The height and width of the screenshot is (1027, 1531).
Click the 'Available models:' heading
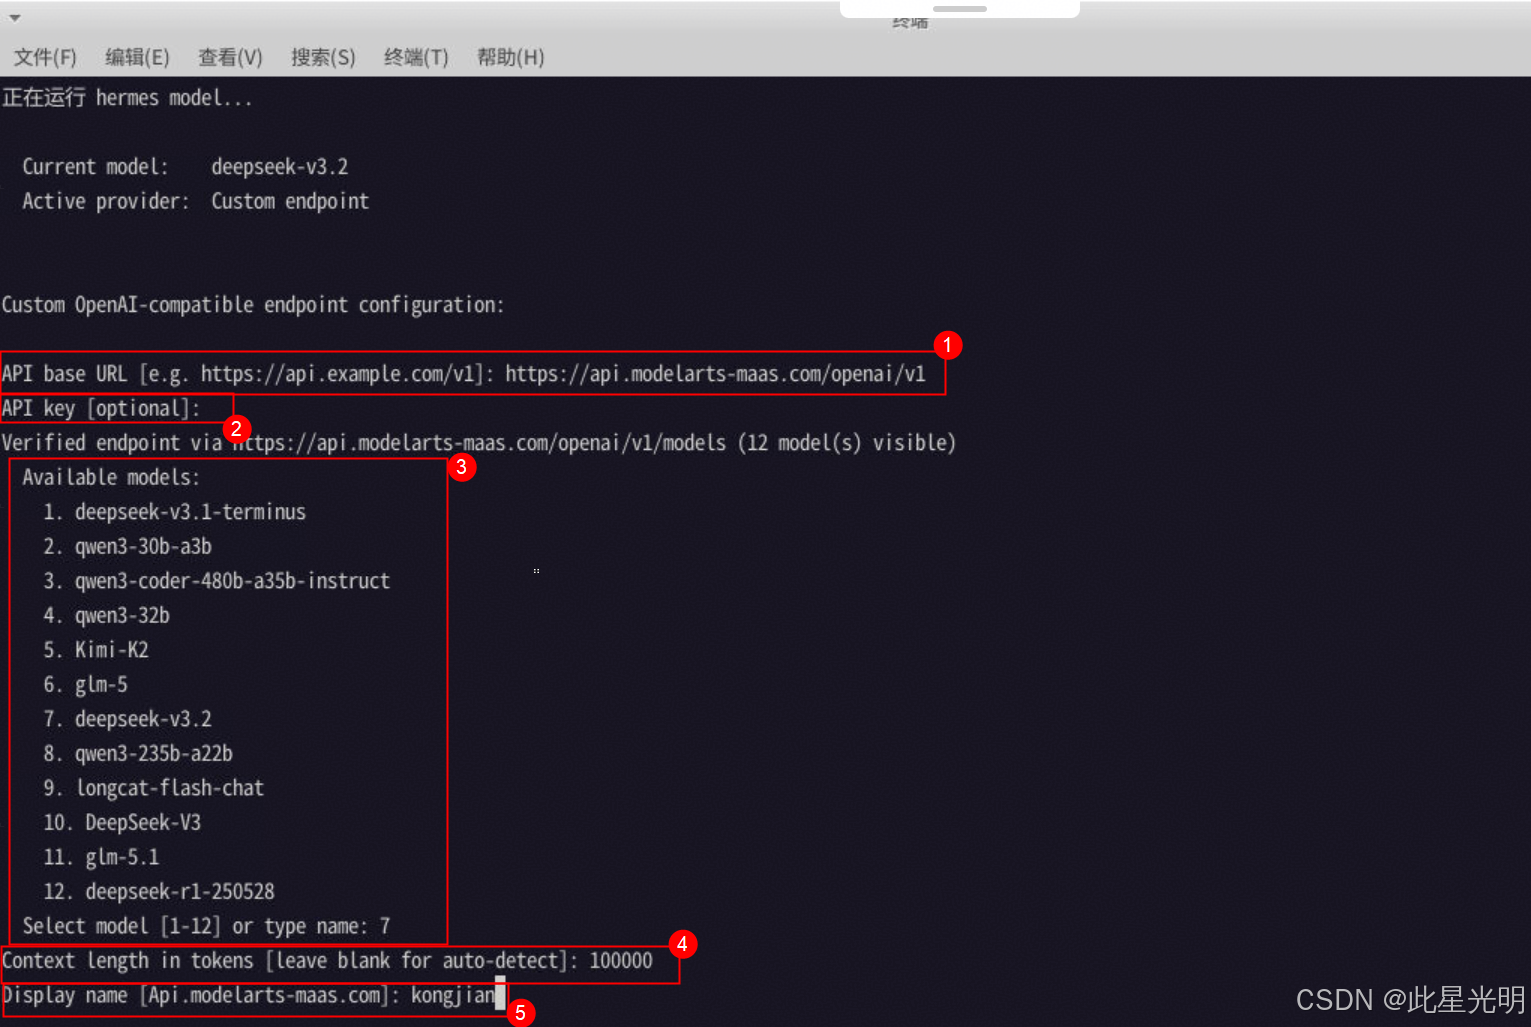click(111, 478)
